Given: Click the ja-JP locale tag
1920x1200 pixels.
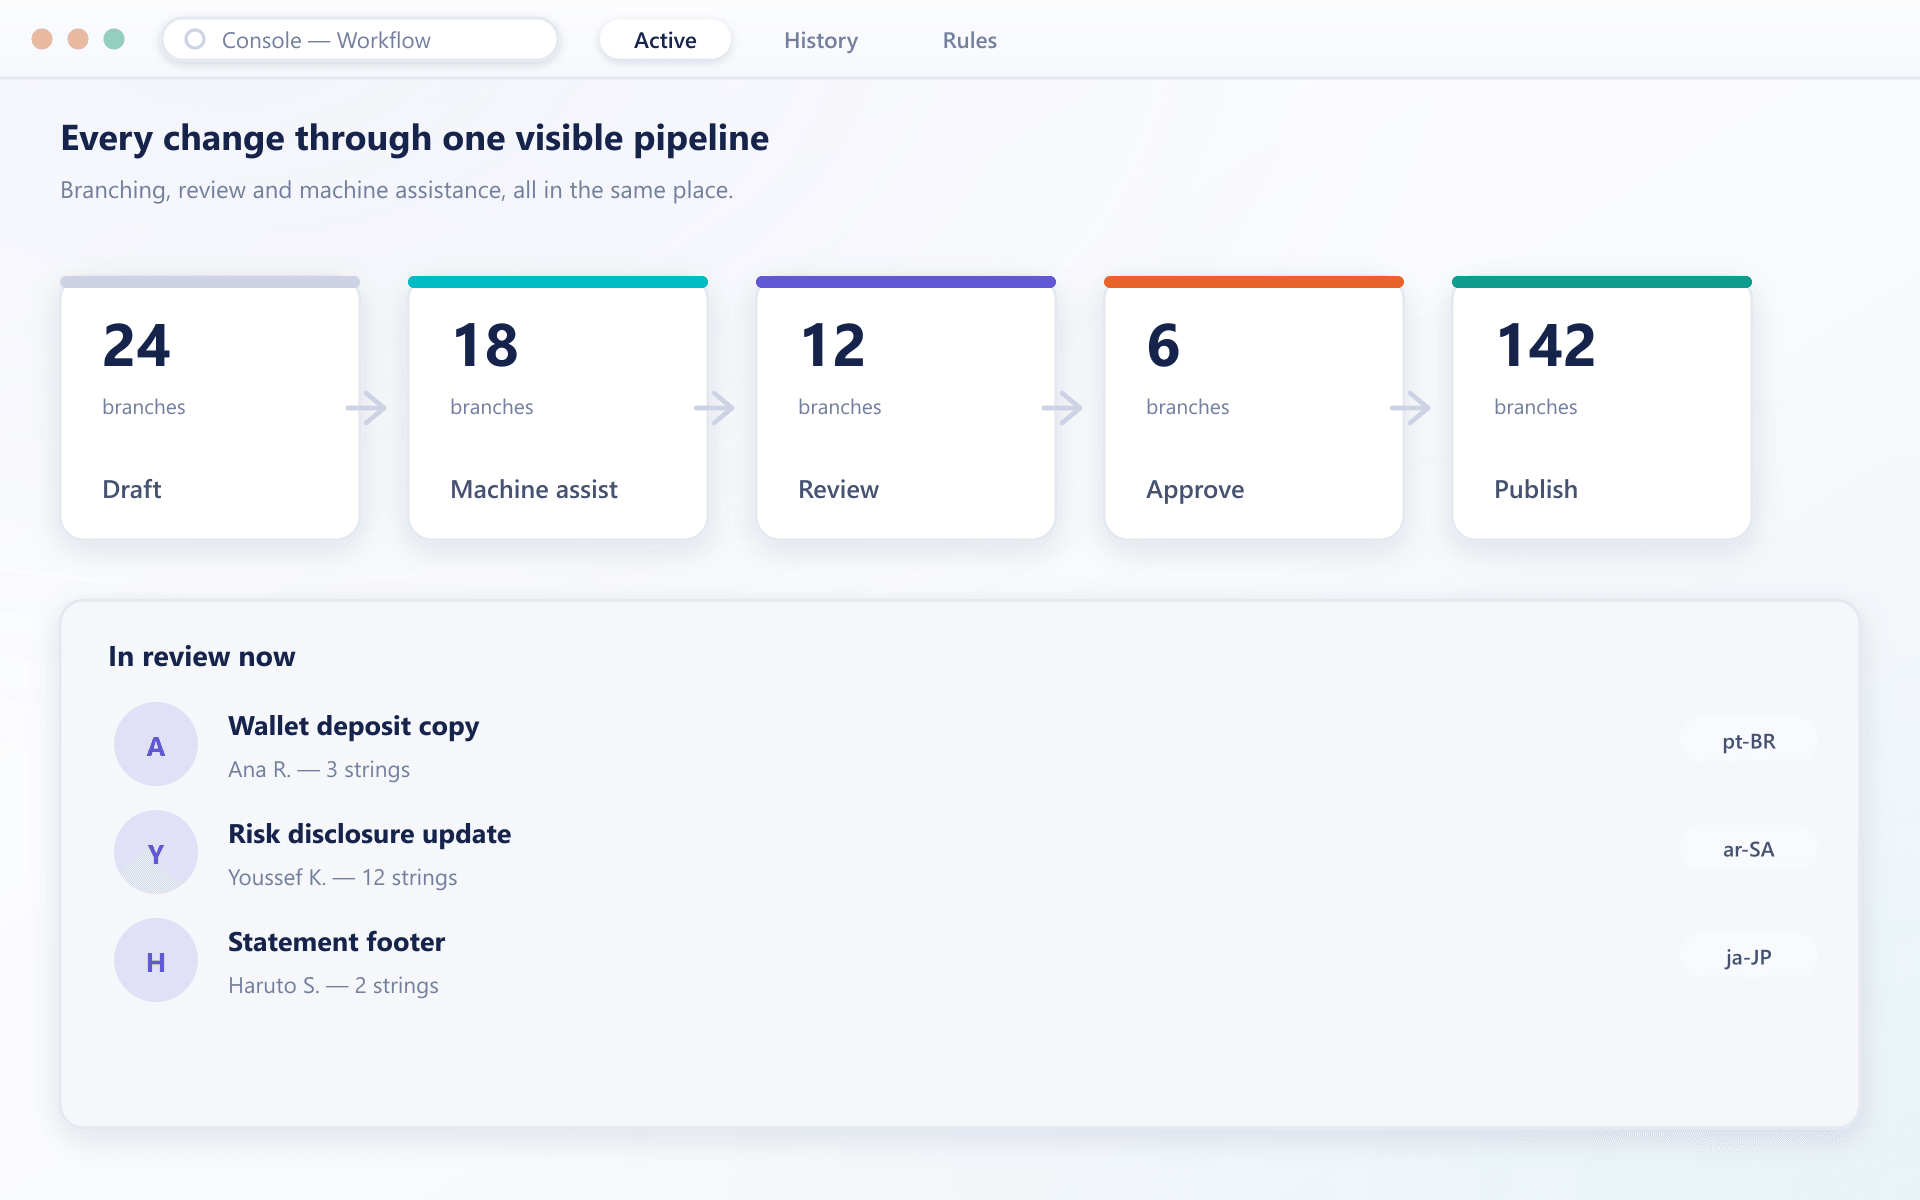Looking at the screenshot, I should coord(1749,957).
